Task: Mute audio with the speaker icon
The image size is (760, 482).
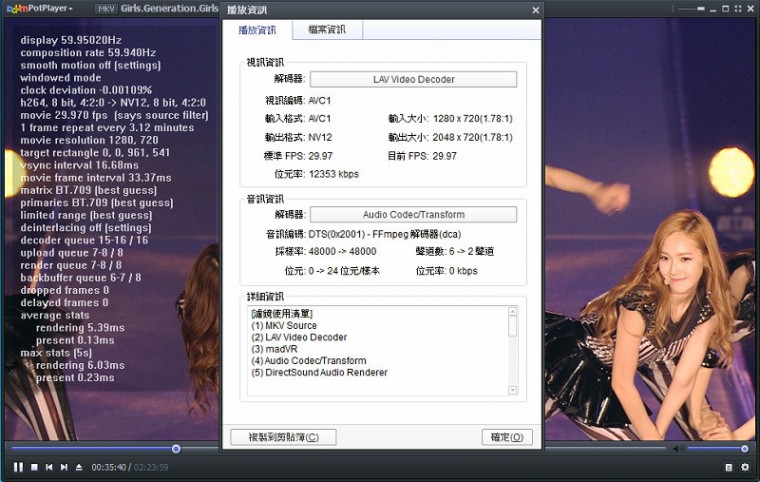Action: point(676,448)
